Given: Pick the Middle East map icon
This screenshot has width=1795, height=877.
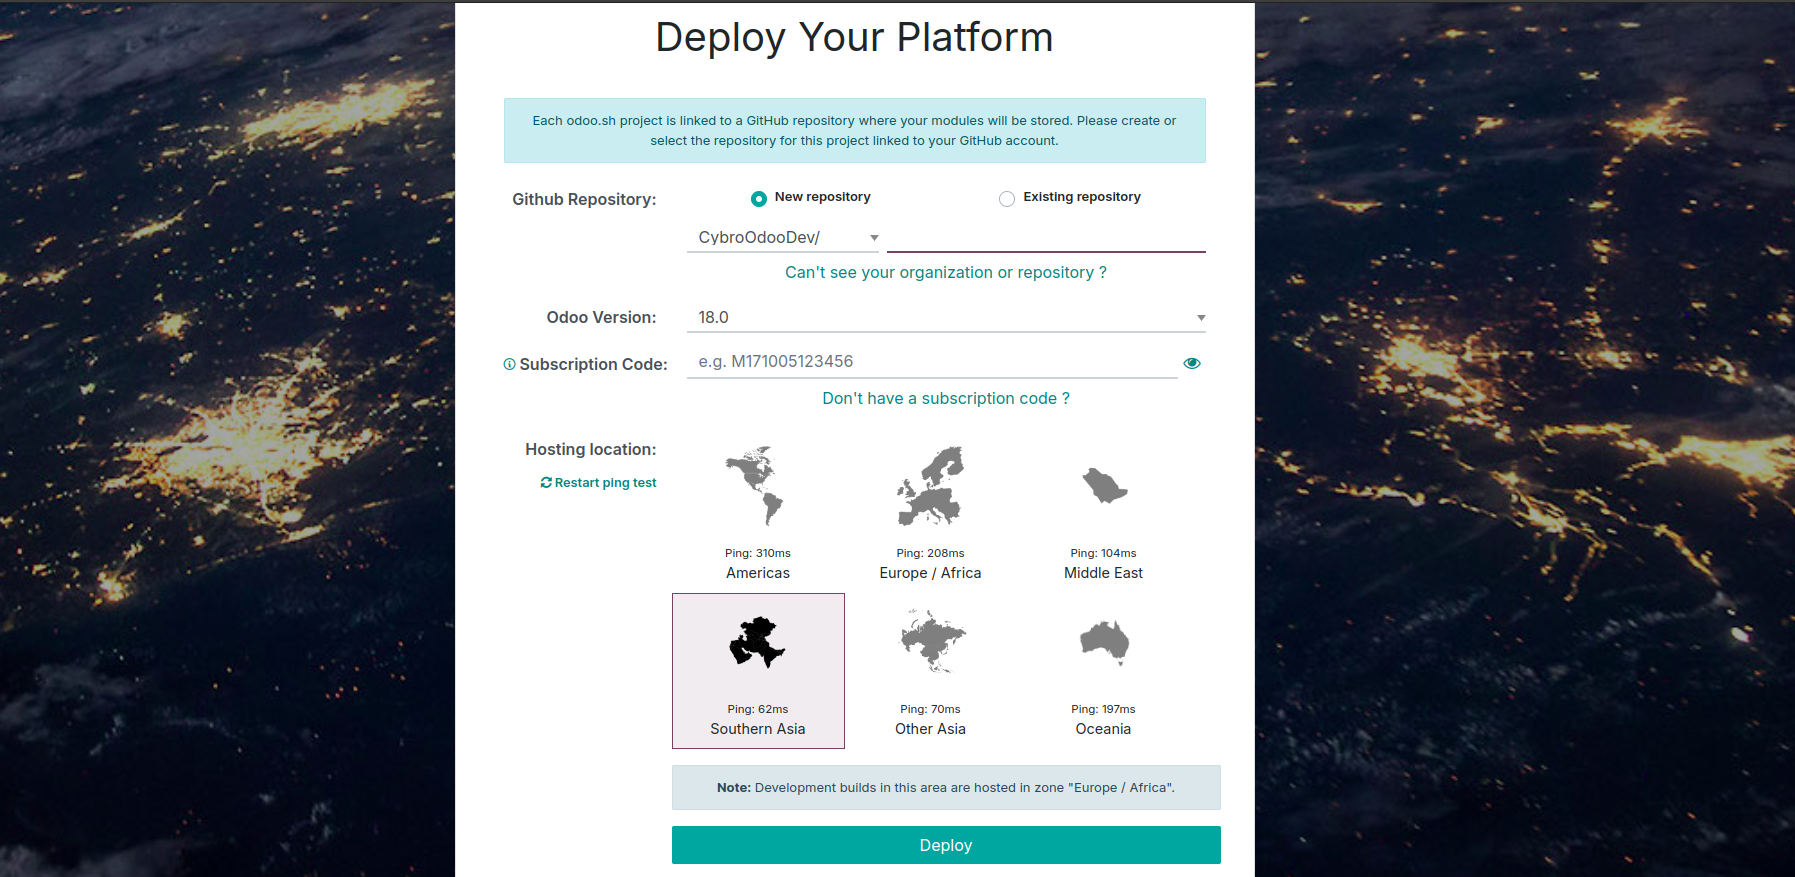Looking at the screenshot, I should click(x=1104, y=486).
